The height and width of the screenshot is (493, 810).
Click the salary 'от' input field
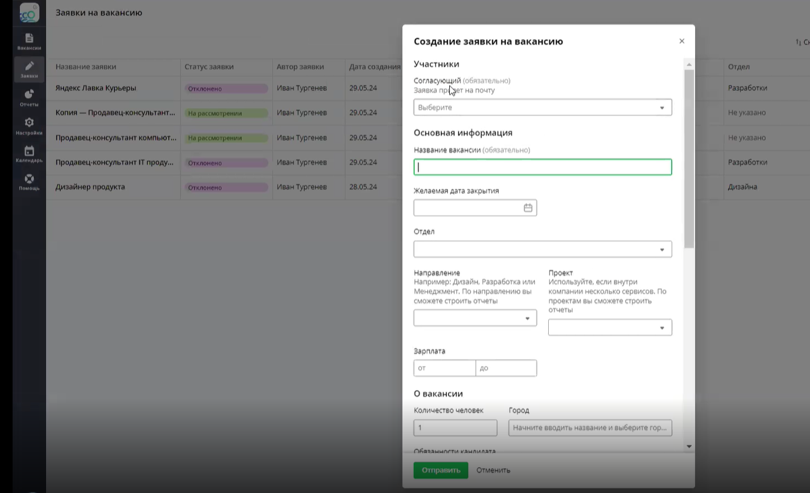point(444,368)
